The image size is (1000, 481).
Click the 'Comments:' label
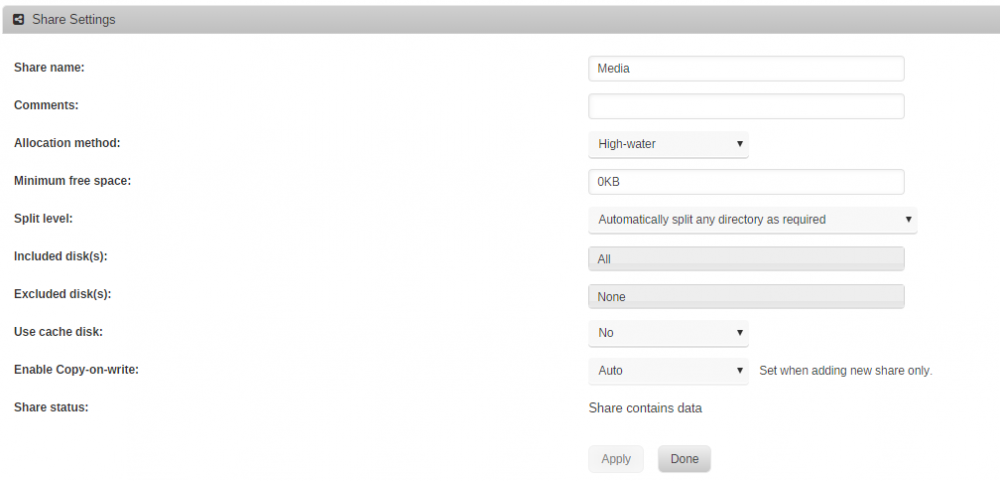click(x=46, y=105)
